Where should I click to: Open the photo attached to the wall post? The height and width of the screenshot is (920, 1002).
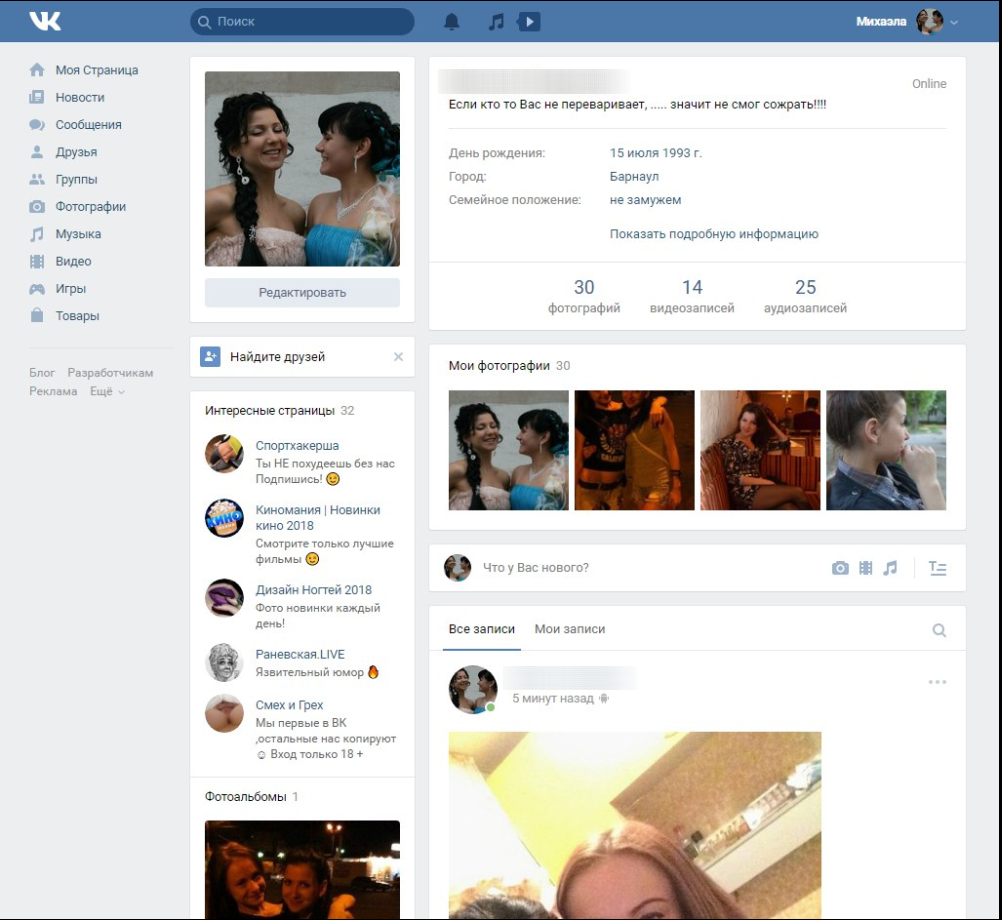pyautogui.click(x=635, y=825)
